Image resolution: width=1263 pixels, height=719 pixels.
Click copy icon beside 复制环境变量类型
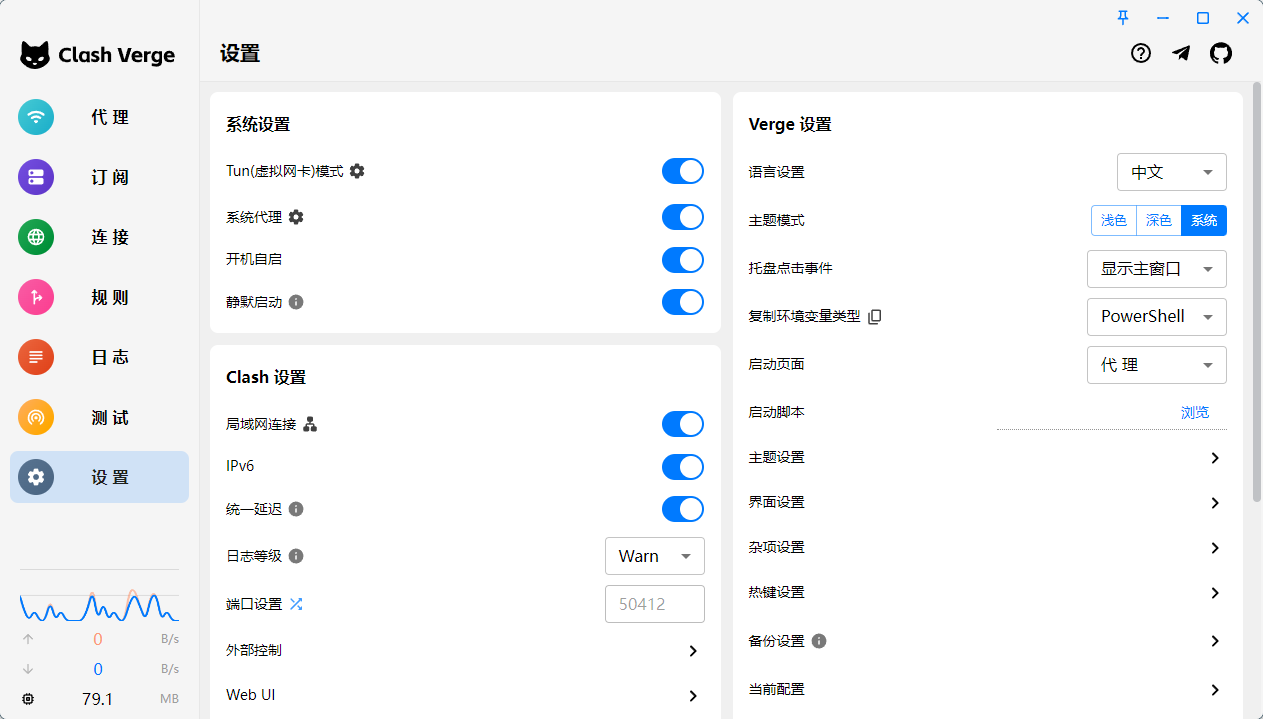pos(875,316)
